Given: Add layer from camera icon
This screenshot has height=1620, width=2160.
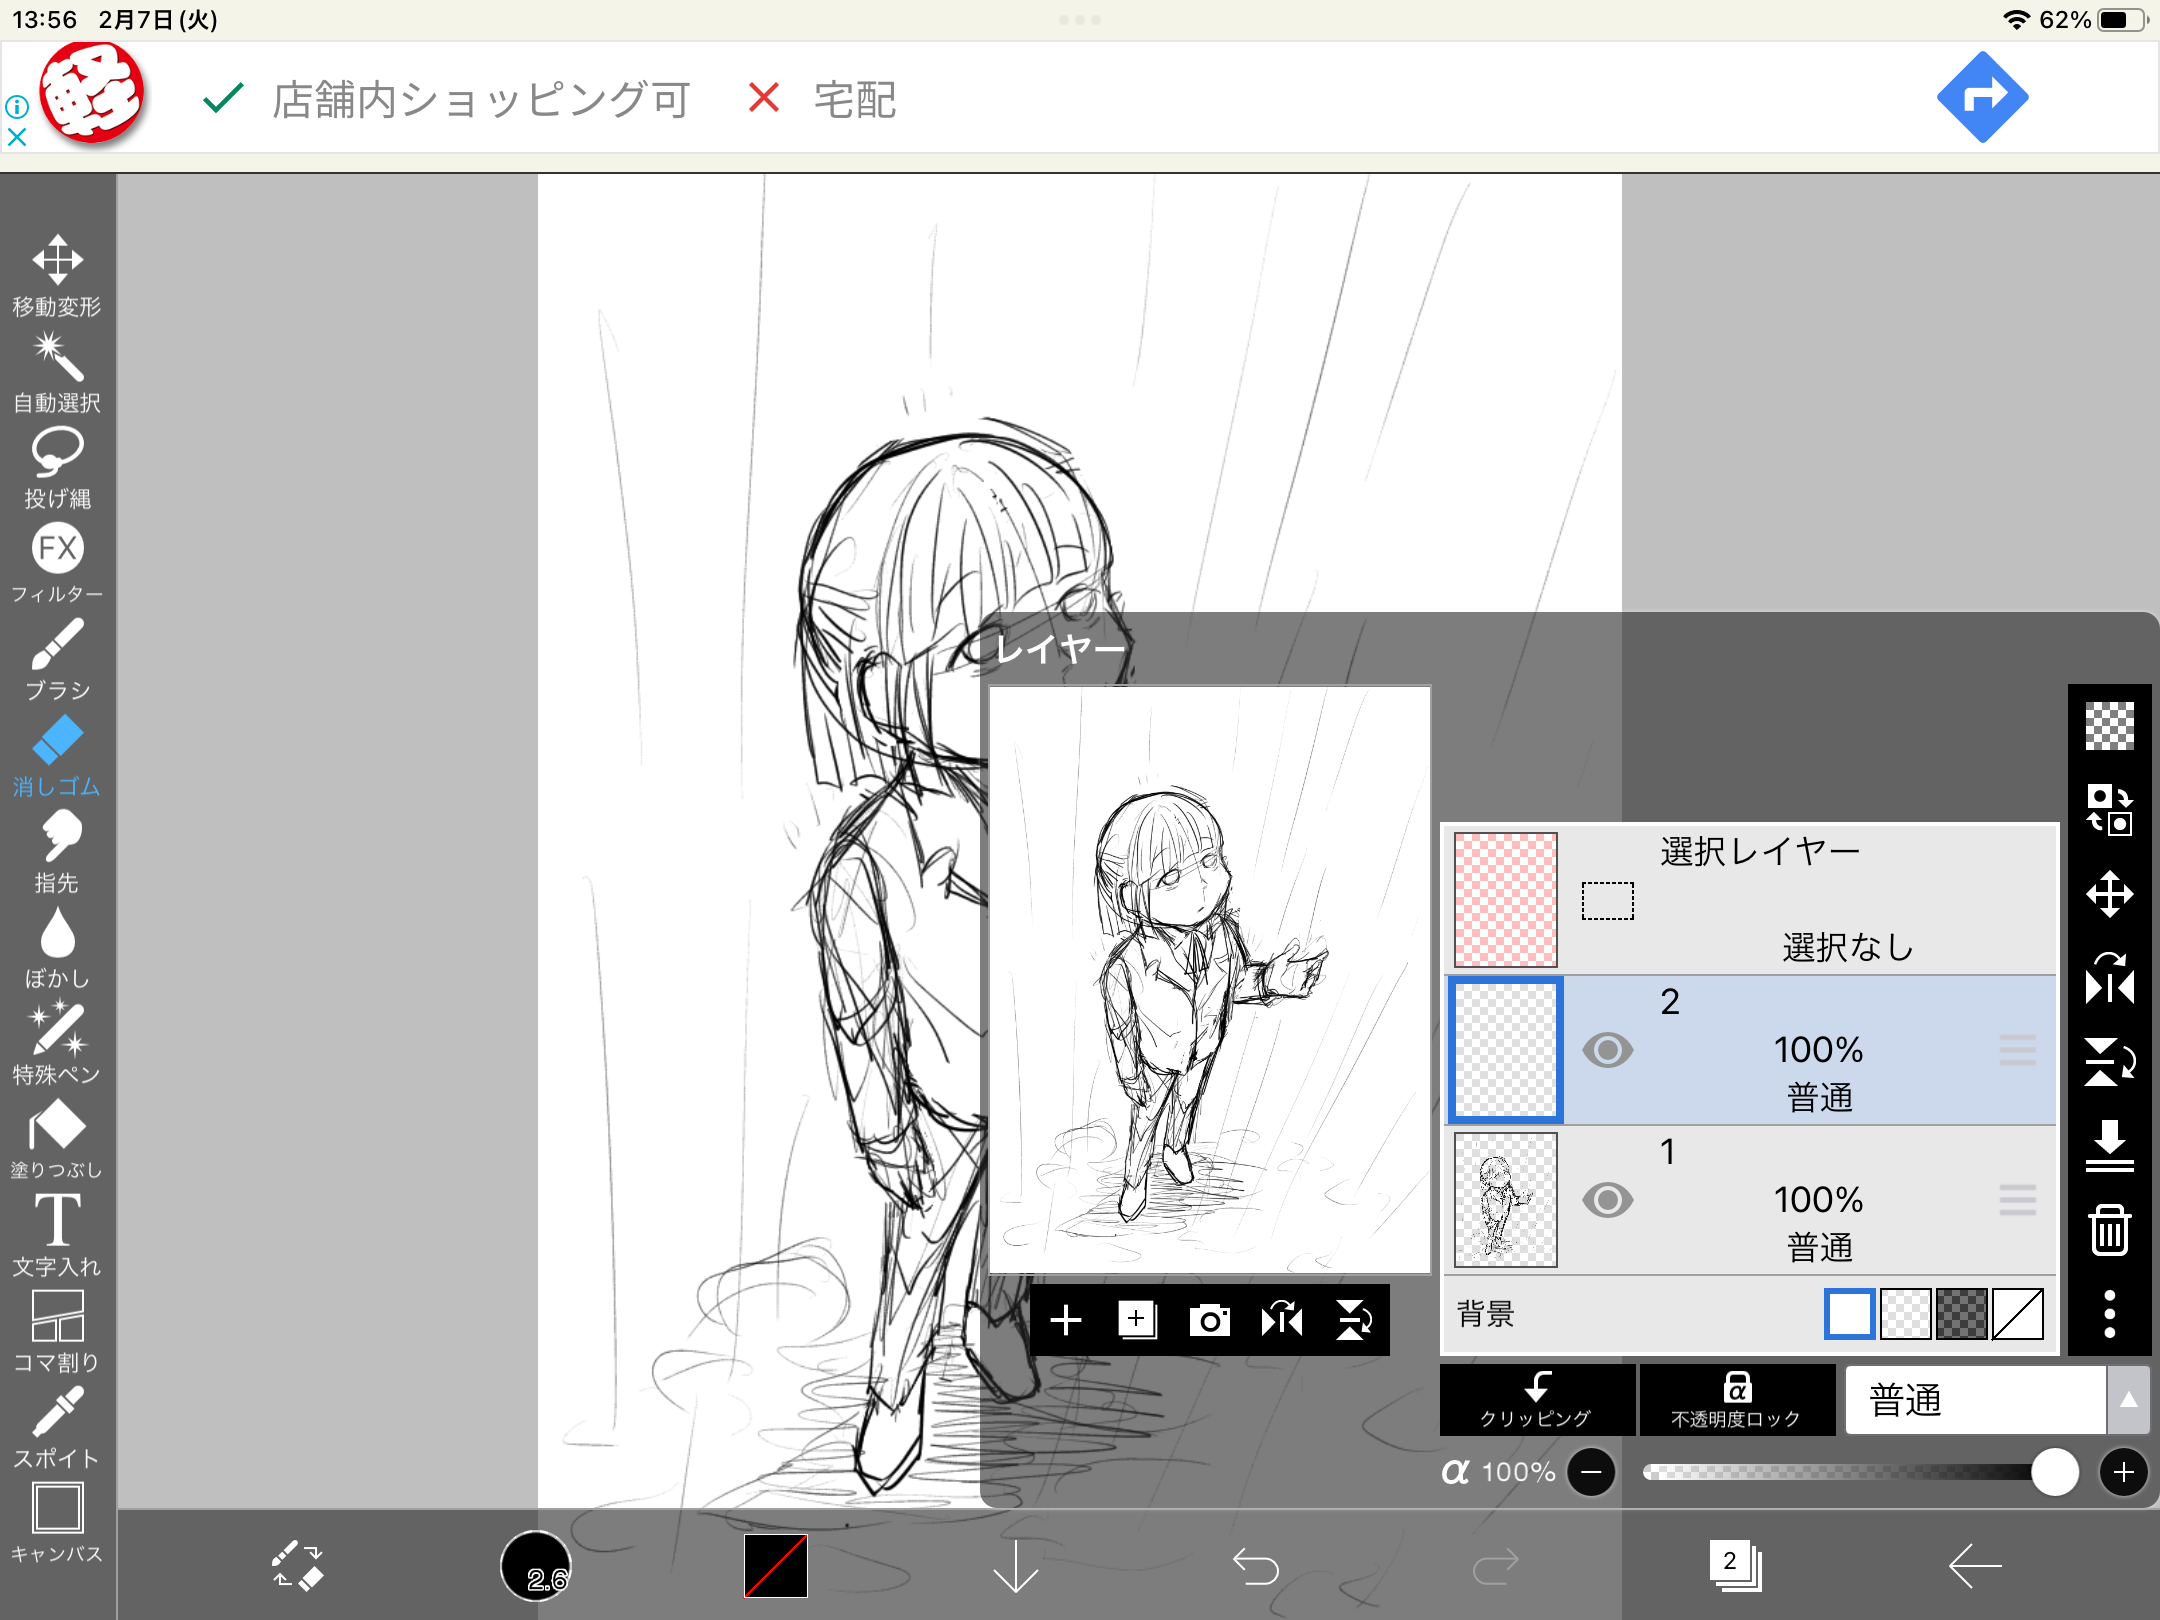Looking at the screenshot, I should (1209, 1320).
